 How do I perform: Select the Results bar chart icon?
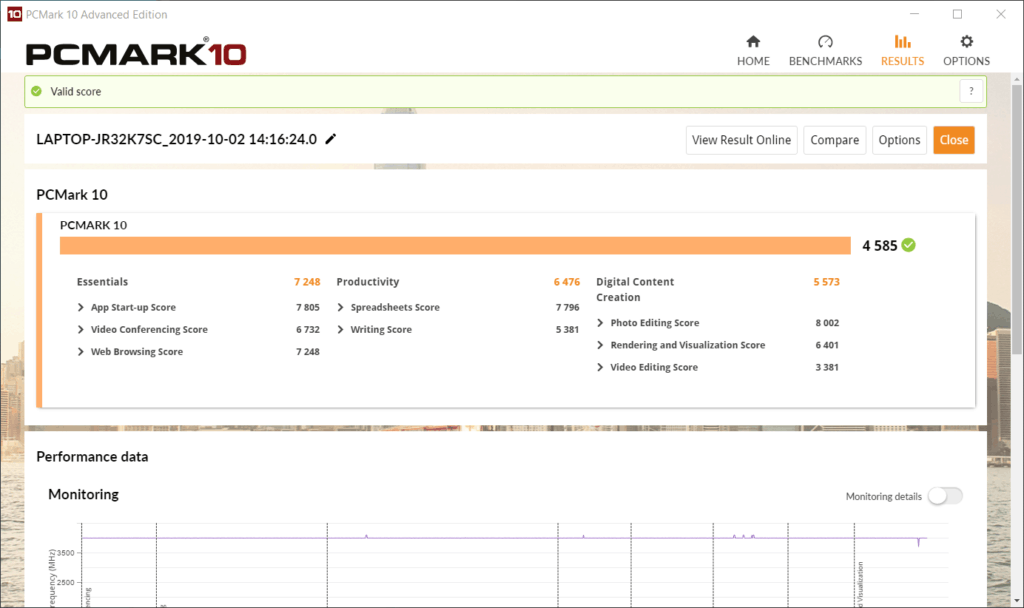[x=902, y=42]
